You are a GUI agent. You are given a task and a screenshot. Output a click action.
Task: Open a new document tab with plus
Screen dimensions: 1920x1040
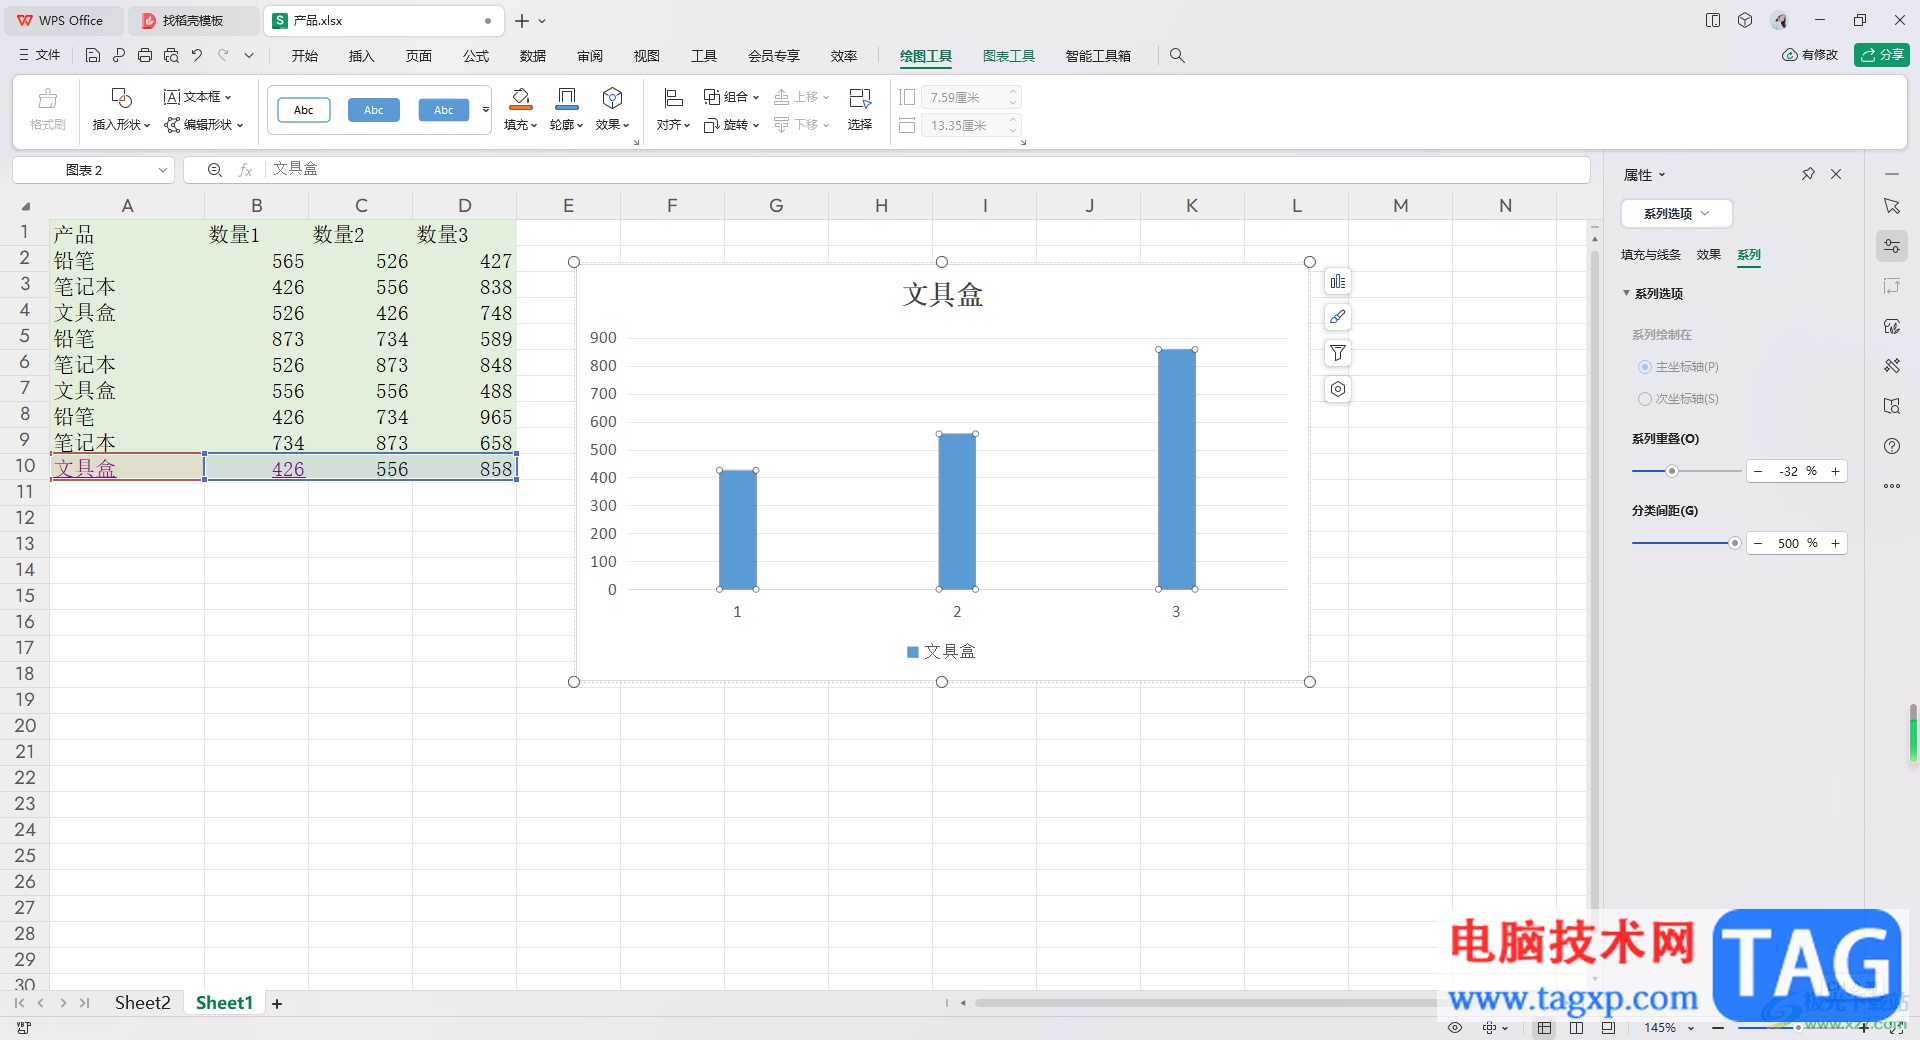[x=522, y=21]
